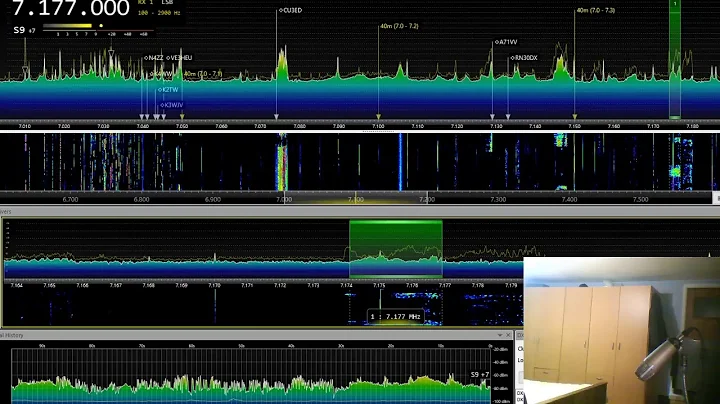Click the S9 +7 reading in Signal History
The image size is (720, 404).
point(480,375)
